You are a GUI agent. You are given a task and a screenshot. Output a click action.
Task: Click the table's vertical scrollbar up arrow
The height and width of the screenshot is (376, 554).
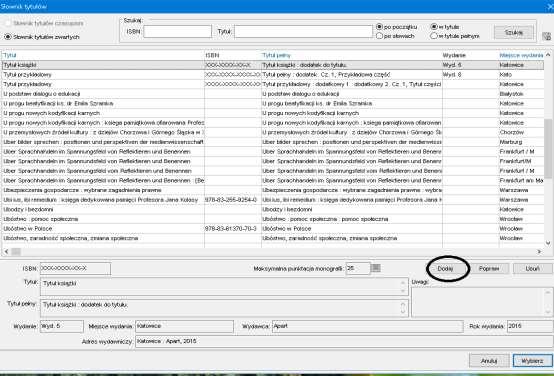548,55
